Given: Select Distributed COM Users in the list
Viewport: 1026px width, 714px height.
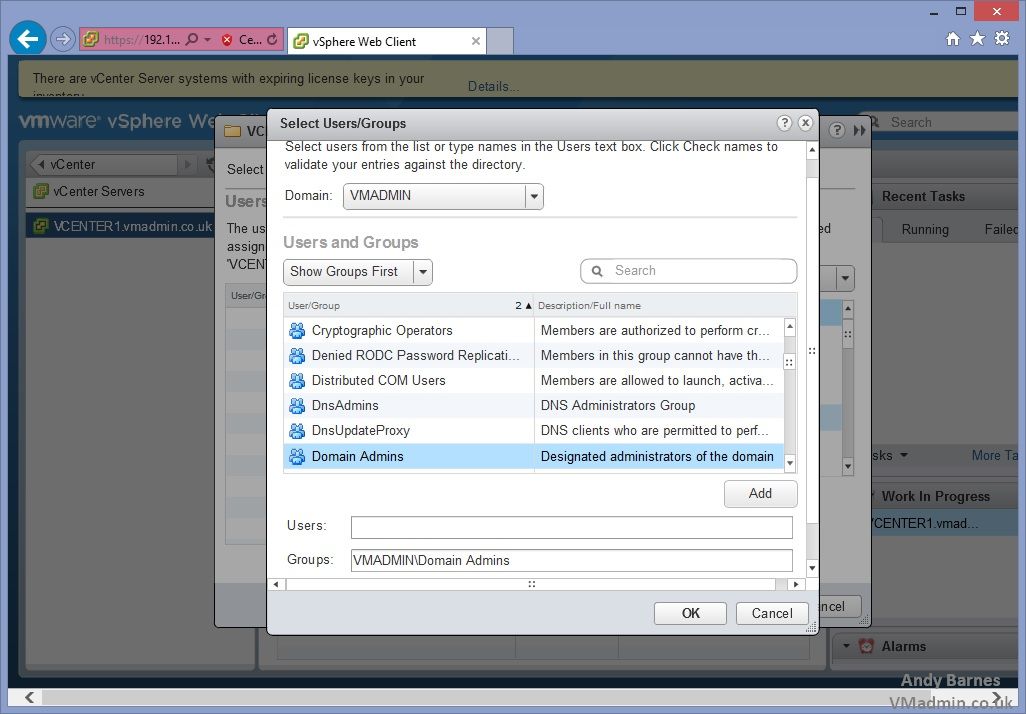Looking at the screenshot, I should 378,381.
